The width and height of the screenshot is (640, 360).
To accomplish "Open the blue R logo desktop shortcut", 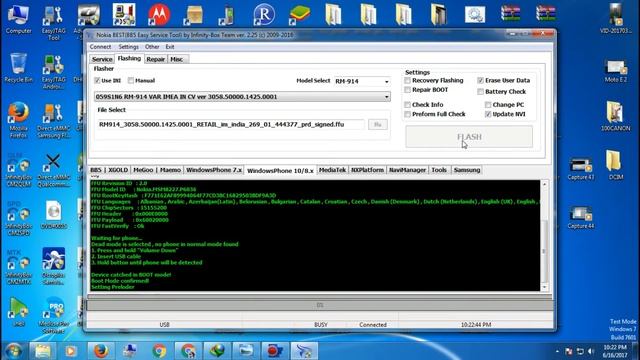I will point(264,15).
